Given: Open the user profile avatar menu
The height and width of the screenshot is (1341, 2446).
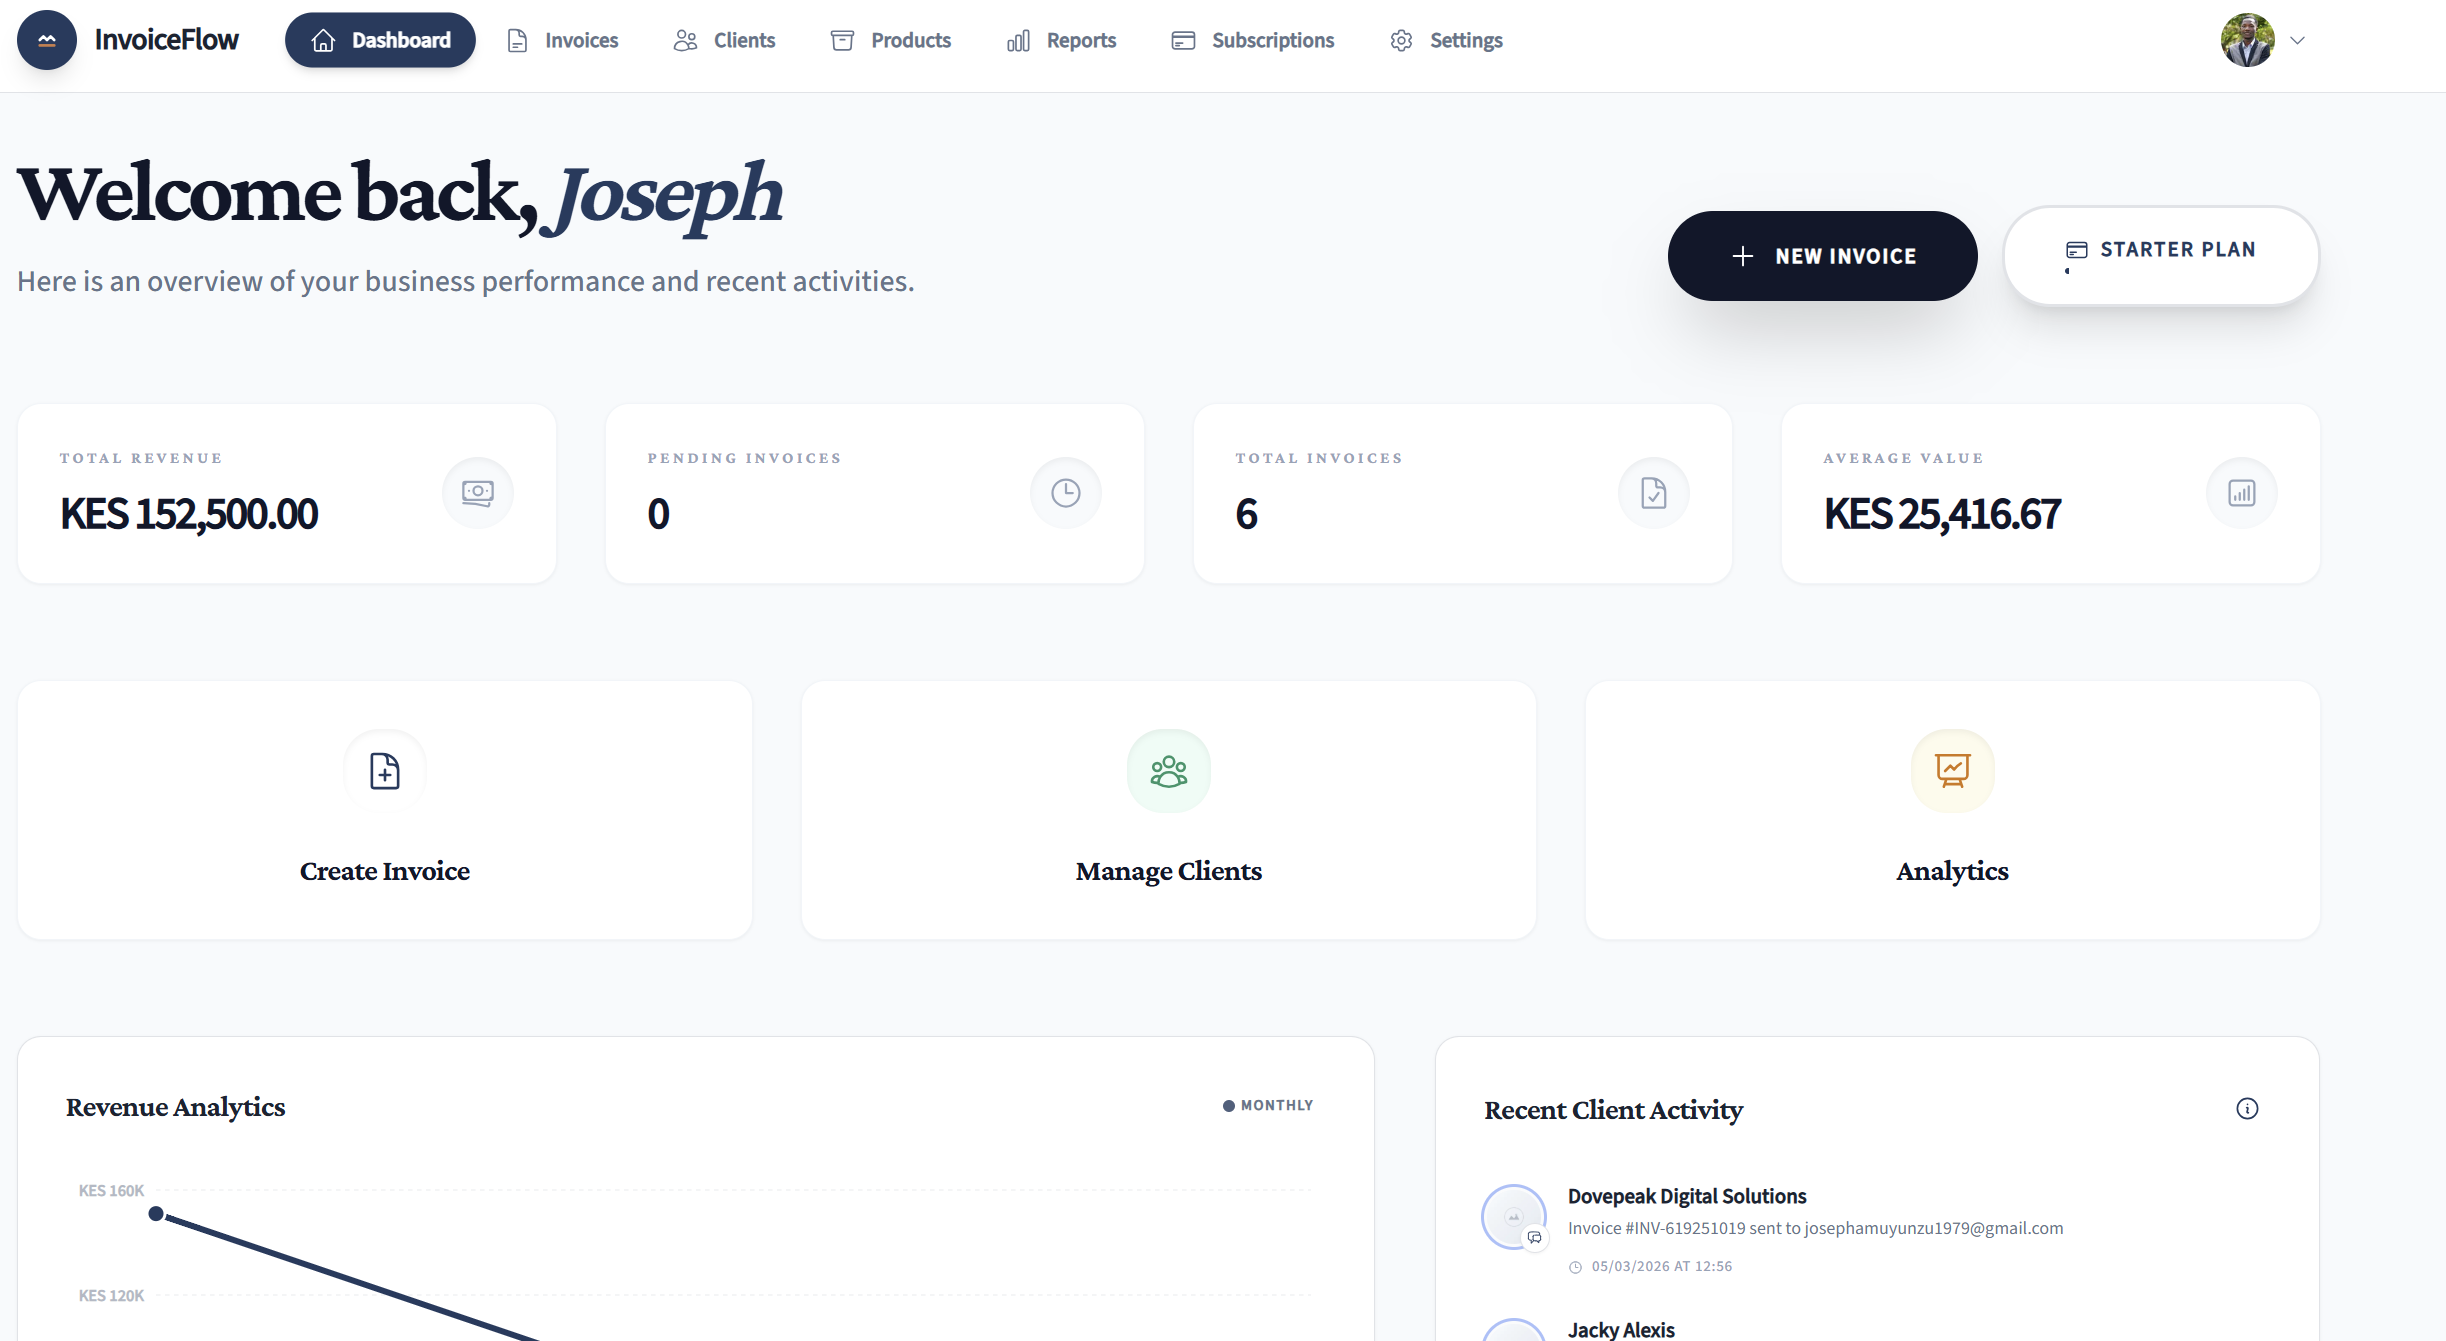Looking at the screenshot, I should coord(2247,40).
